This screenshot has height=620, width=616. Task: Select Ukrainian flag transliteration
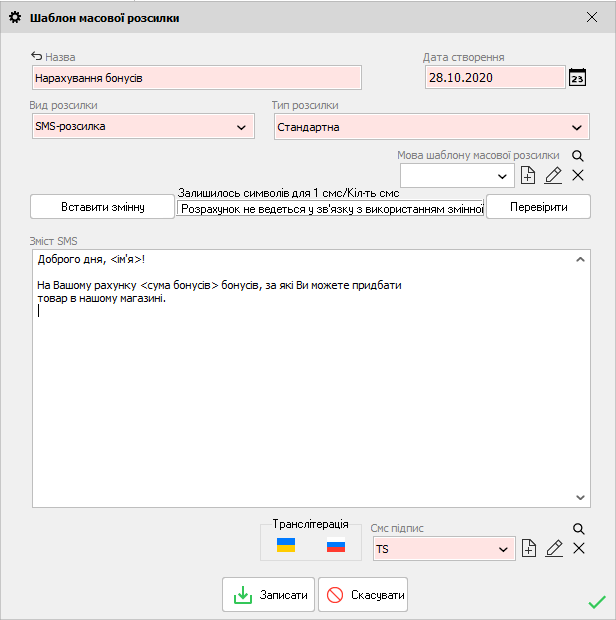(x=286, y=546)
